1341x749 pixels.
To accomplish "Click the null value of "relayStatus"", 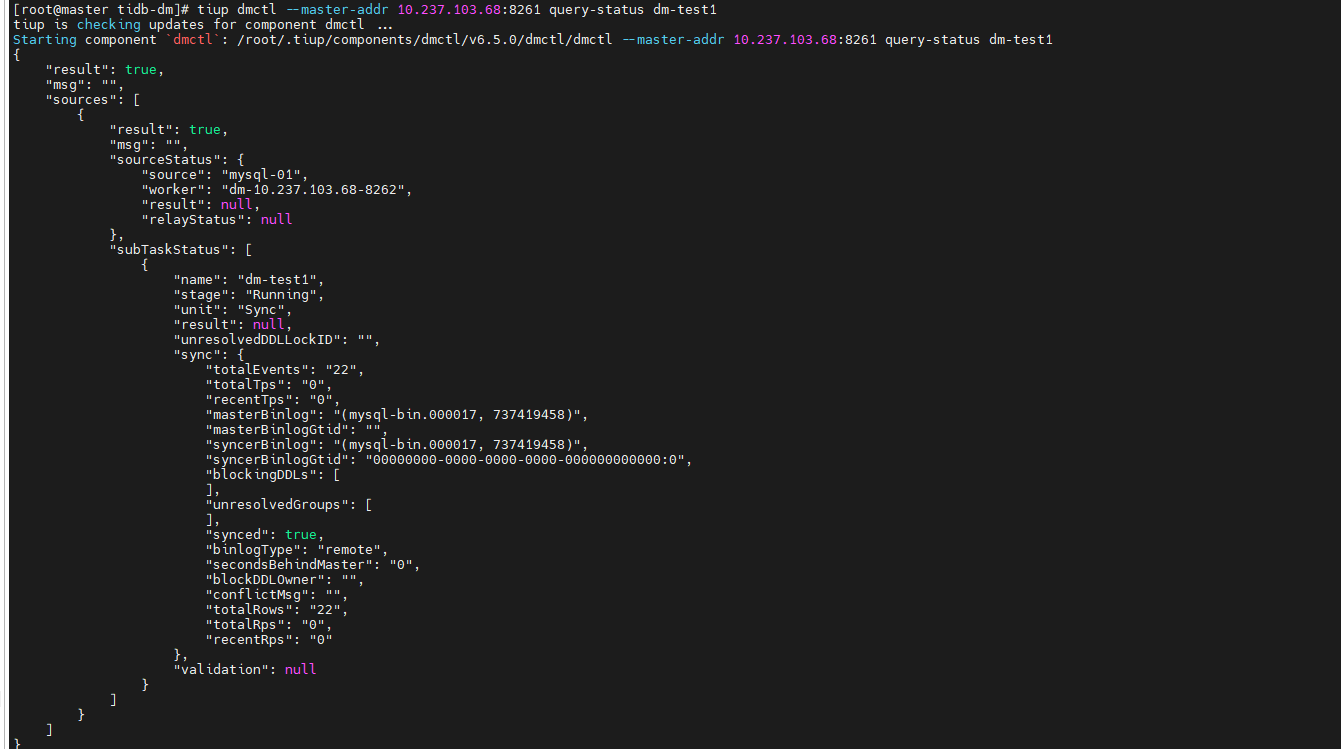I will [277, 219].
